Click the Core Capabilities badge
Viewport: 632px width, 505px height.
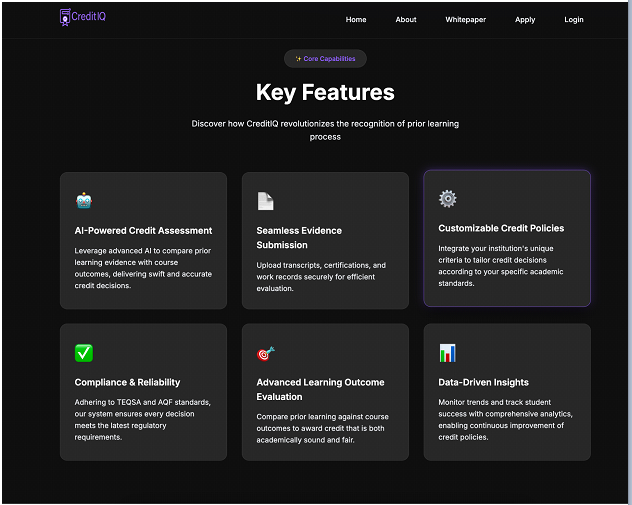[x=325, y=59]
